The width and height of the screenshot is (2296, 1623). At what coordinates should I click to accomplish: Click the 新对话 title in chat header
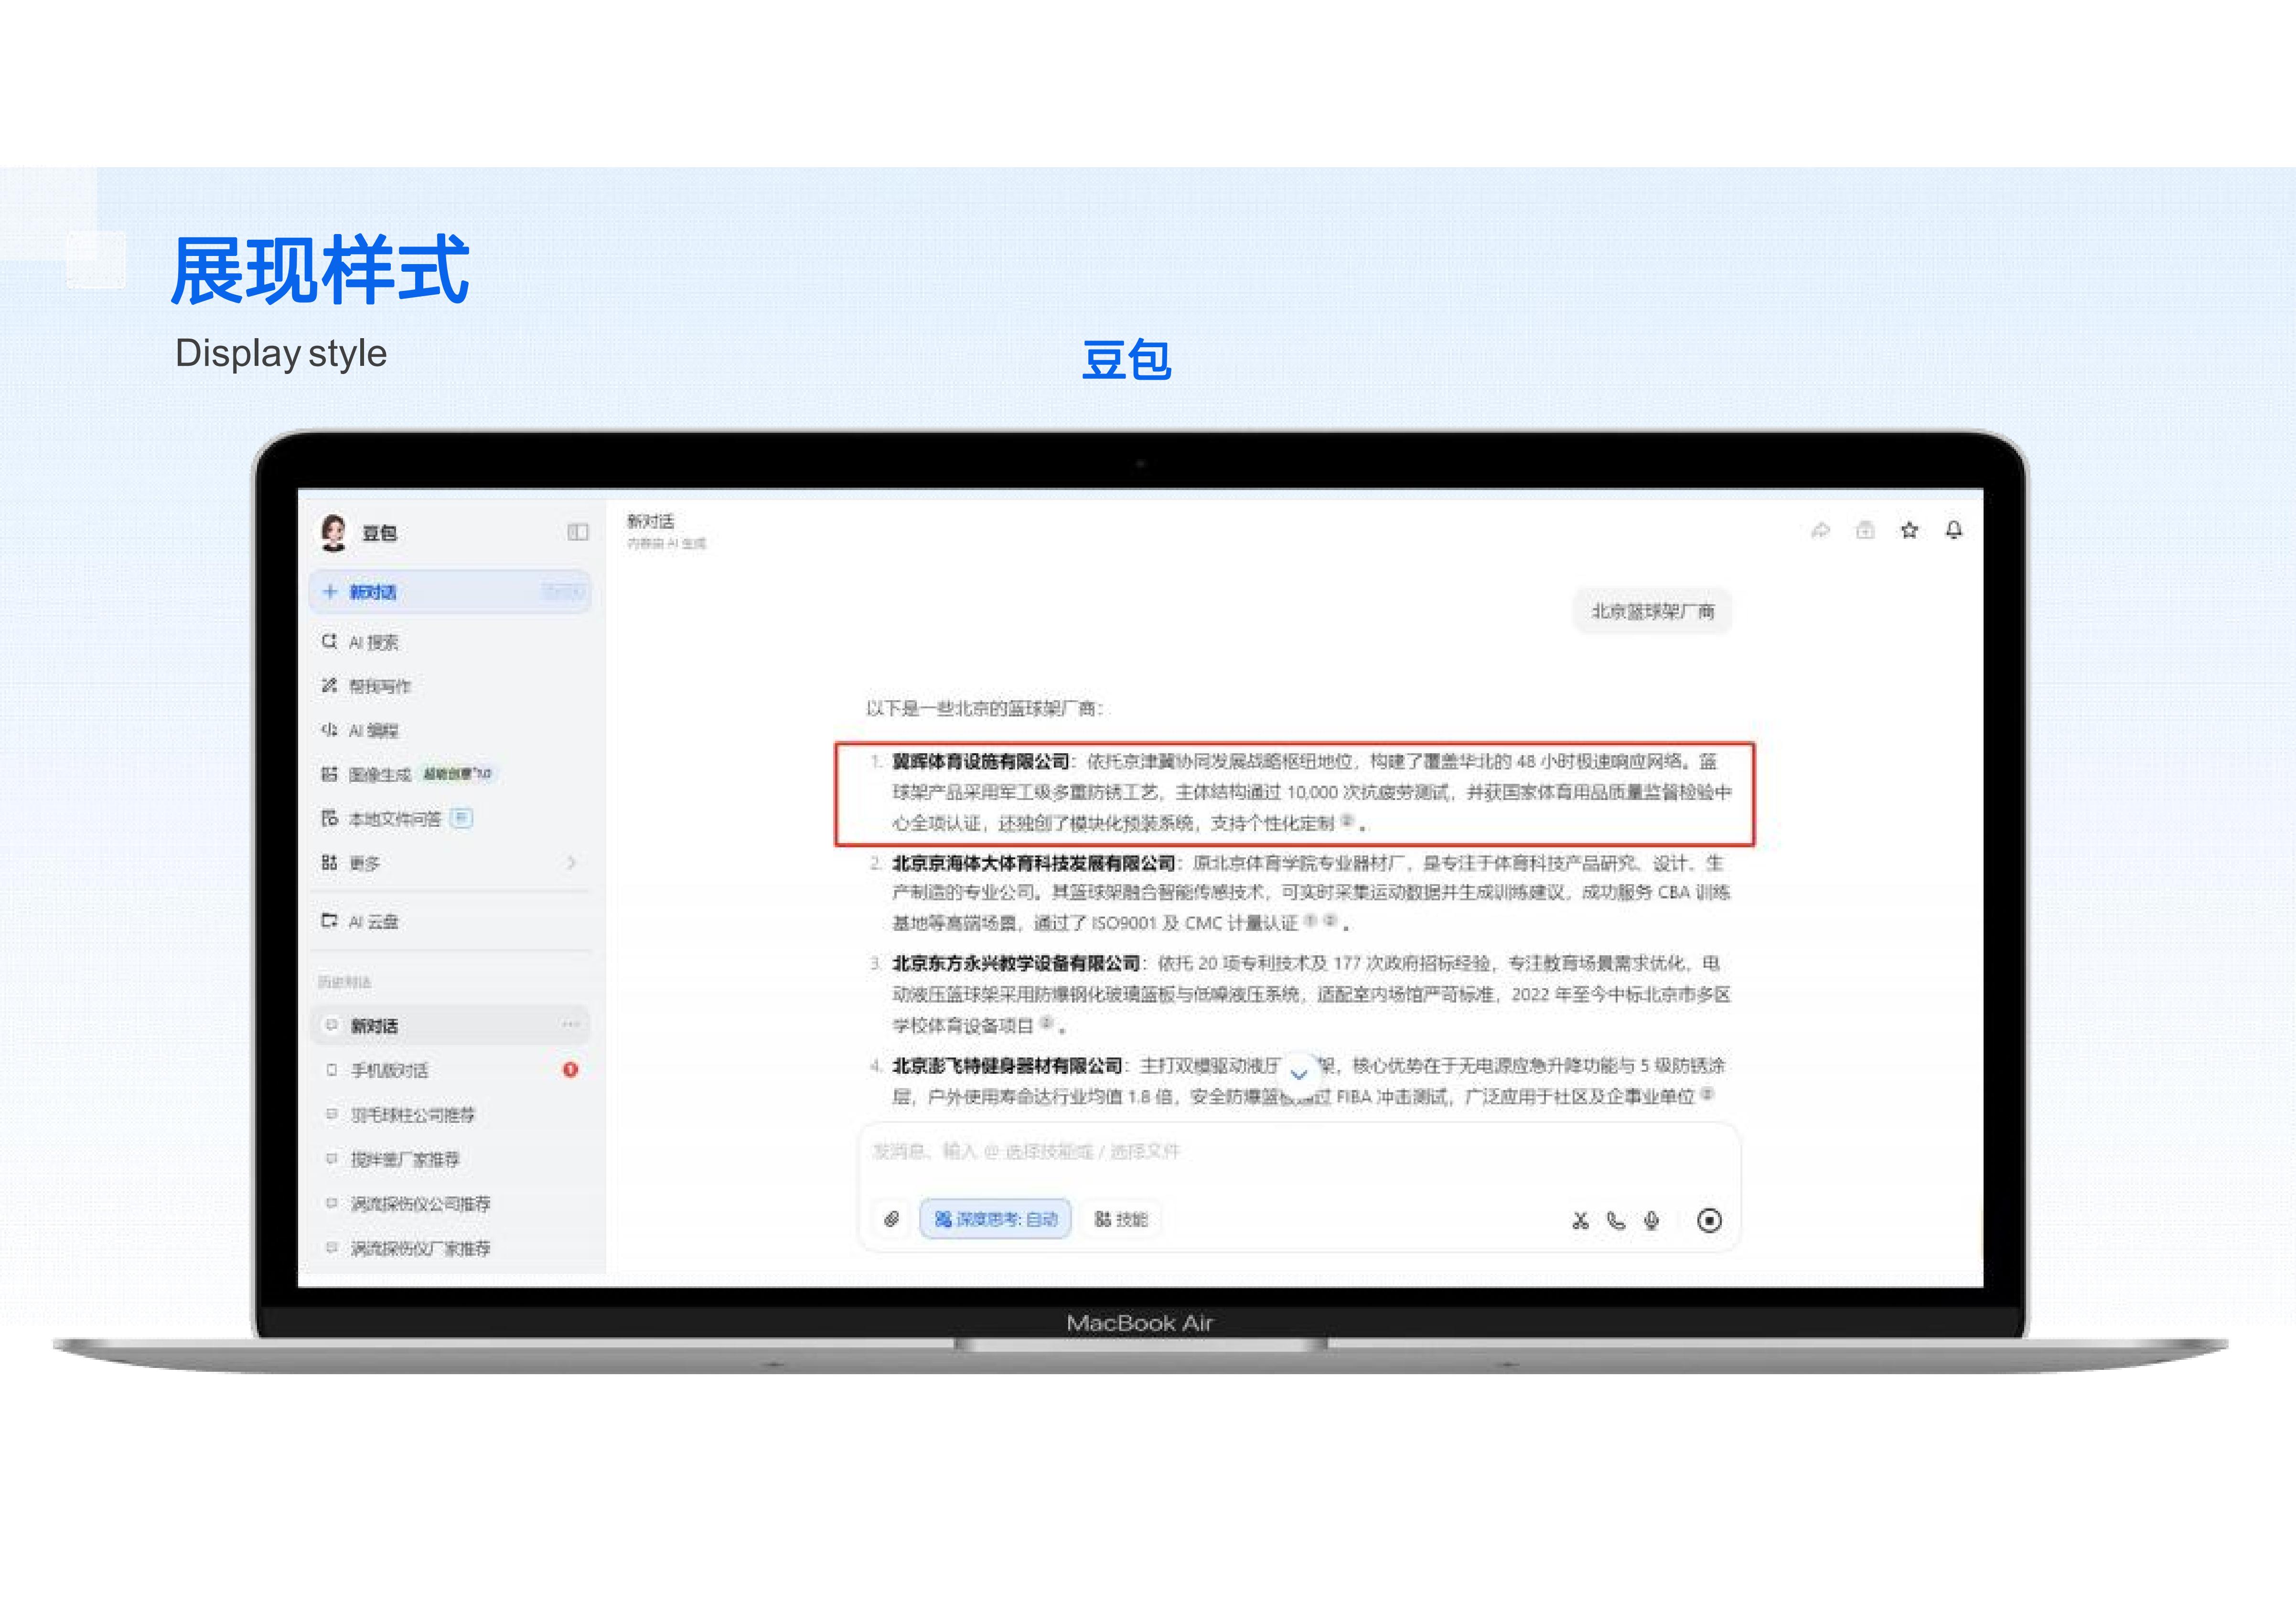[650, 521]
